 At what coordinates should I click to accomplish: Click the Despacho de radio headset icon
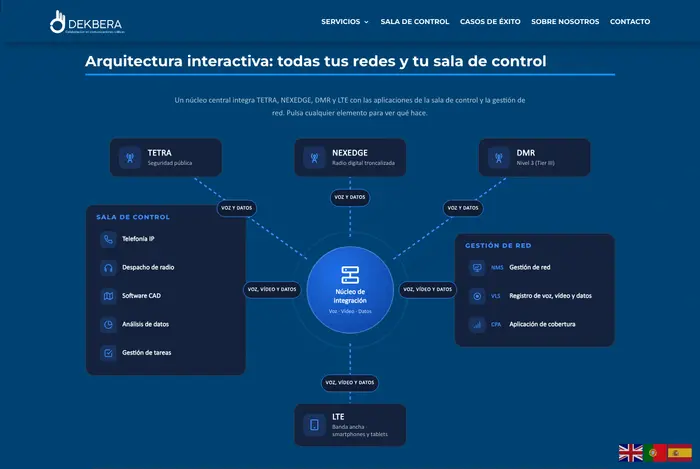tap(108, 268)
